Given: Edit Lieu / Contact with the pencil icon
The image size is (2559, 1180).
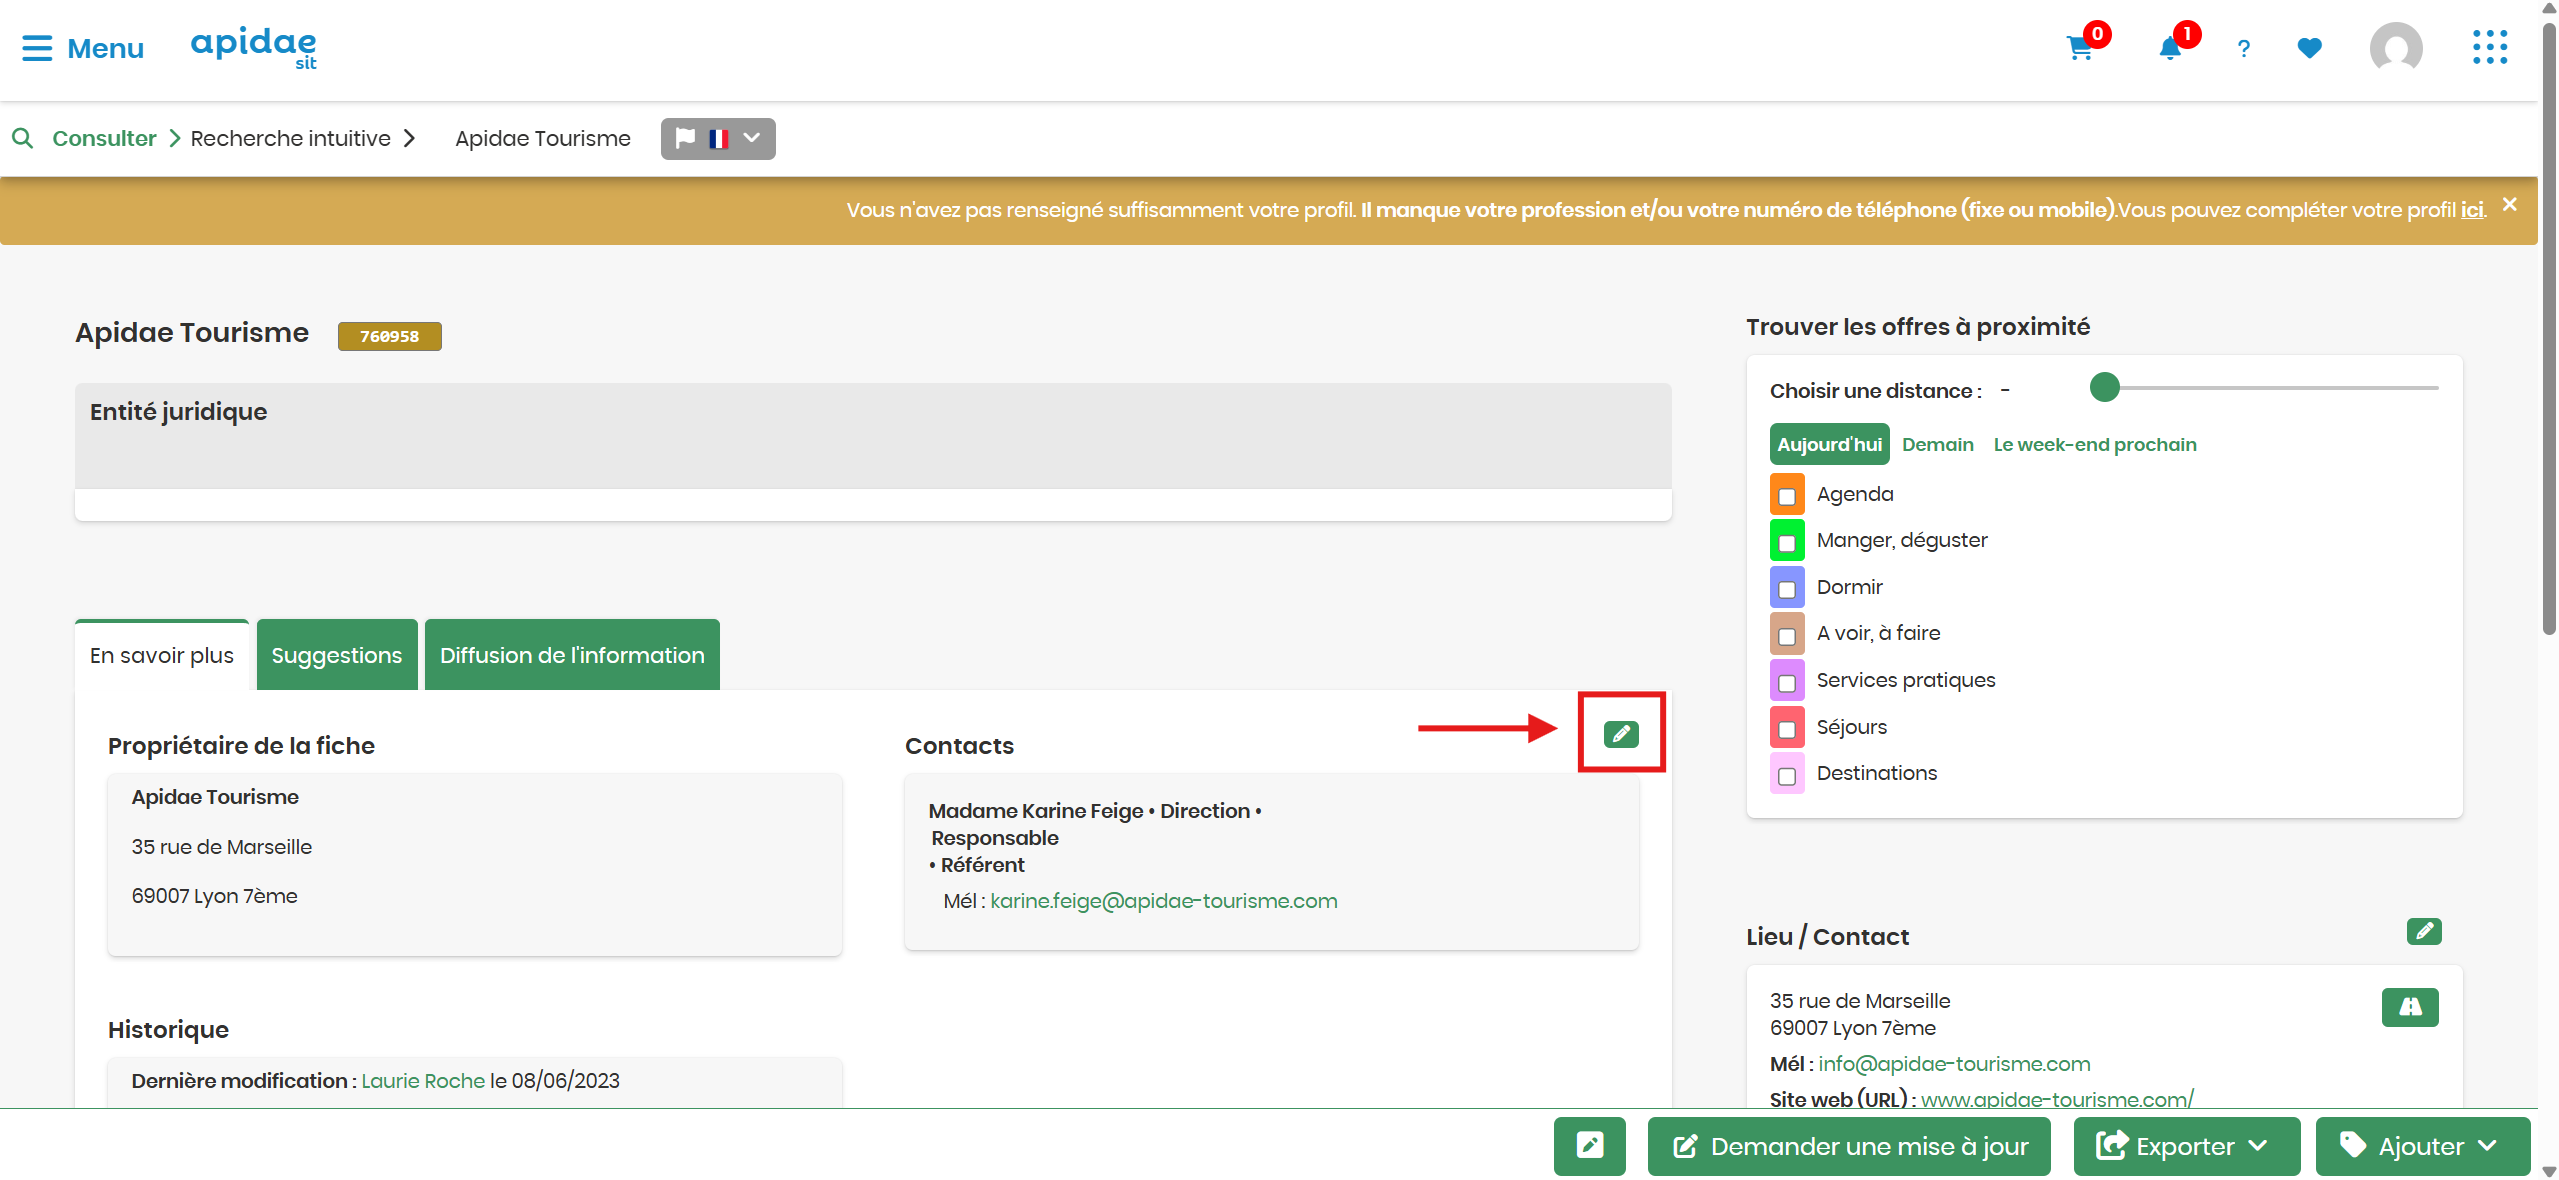Looking at the screenshot, I should 2424,931.
